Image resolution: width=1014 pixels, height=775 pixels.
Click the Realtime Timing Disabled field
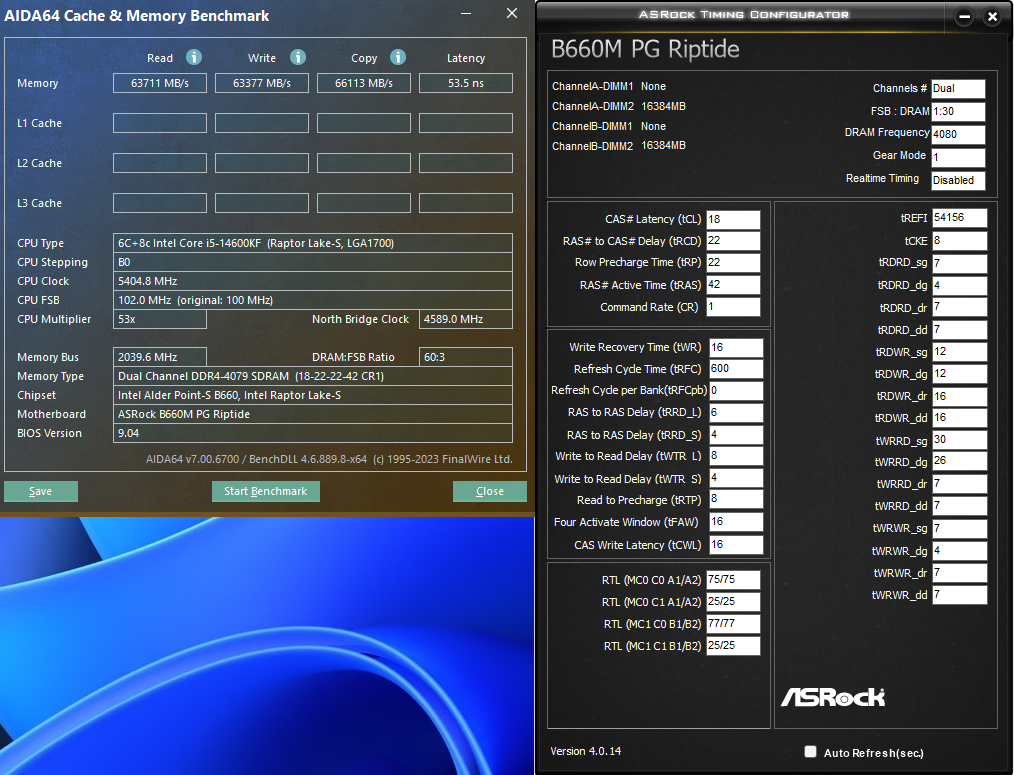coord(958,180)
